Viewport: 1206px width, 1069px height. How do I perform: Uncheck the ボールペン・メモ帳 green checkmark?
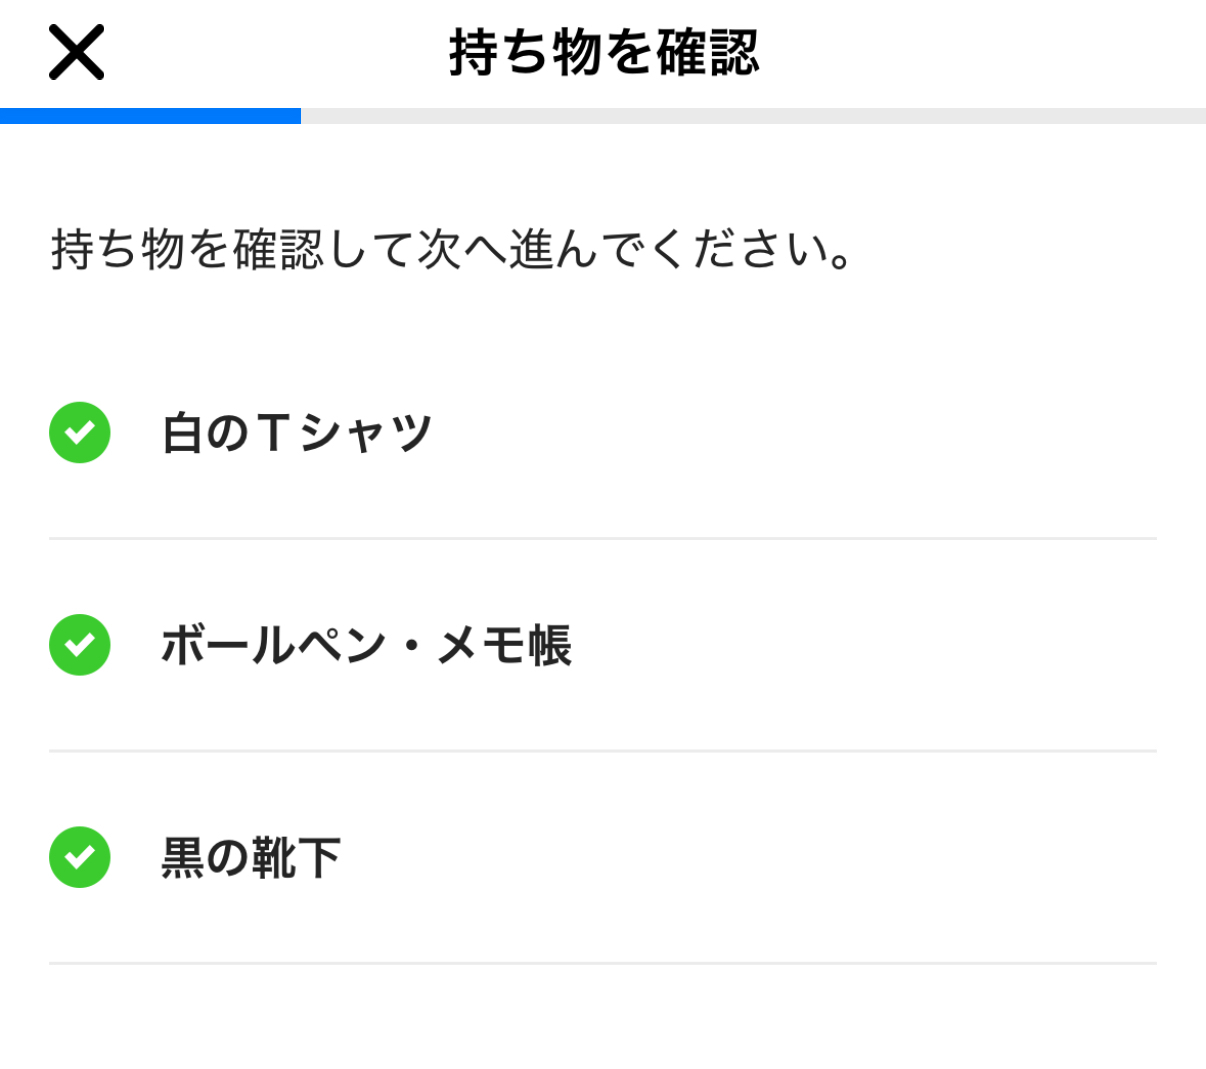80,645
